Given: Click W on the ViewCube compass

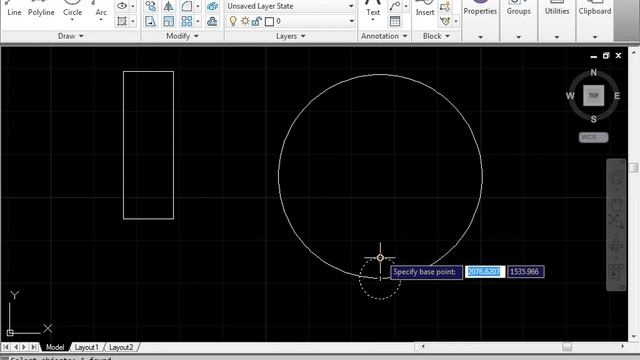Looking at the screenshot, I should [x=570, y=96].
